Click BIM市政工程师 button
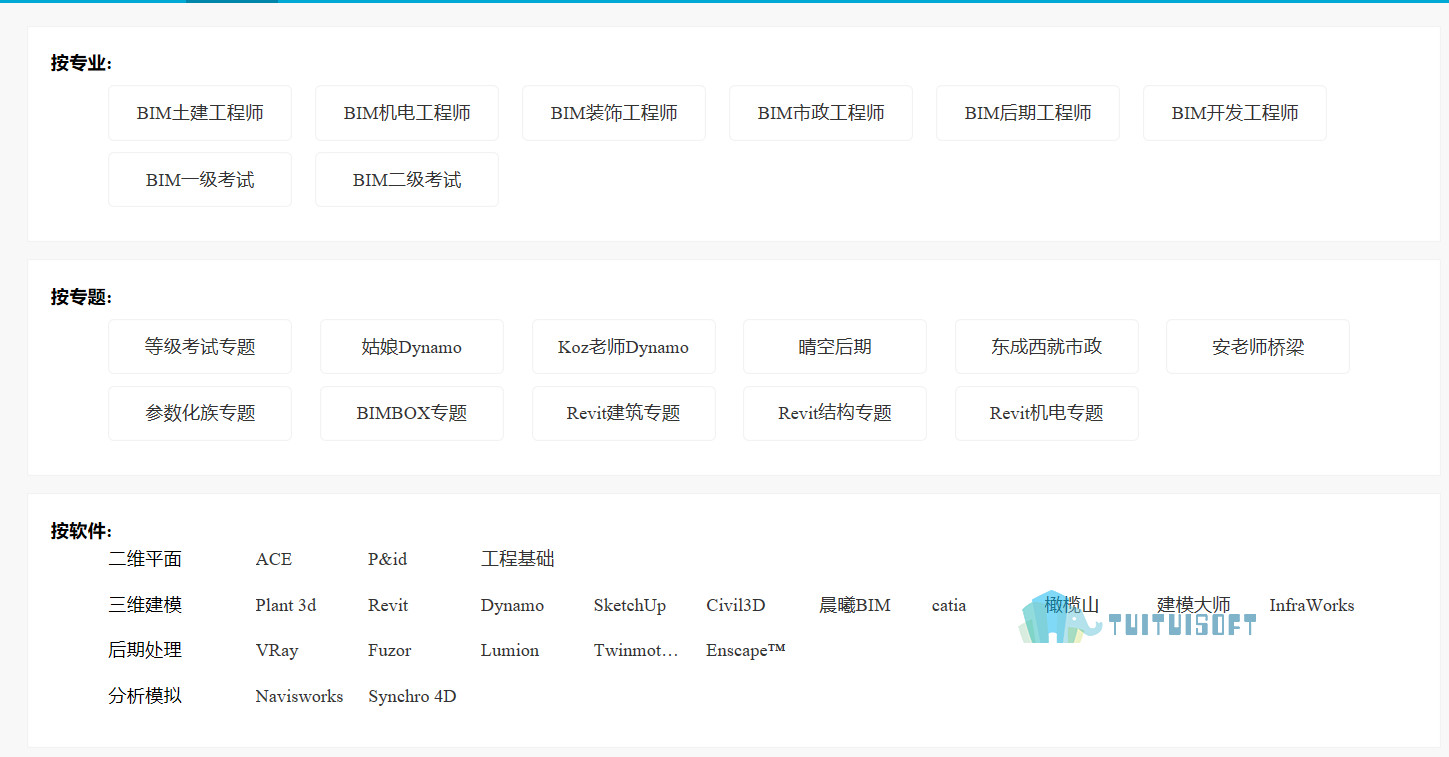 (821, 113)
